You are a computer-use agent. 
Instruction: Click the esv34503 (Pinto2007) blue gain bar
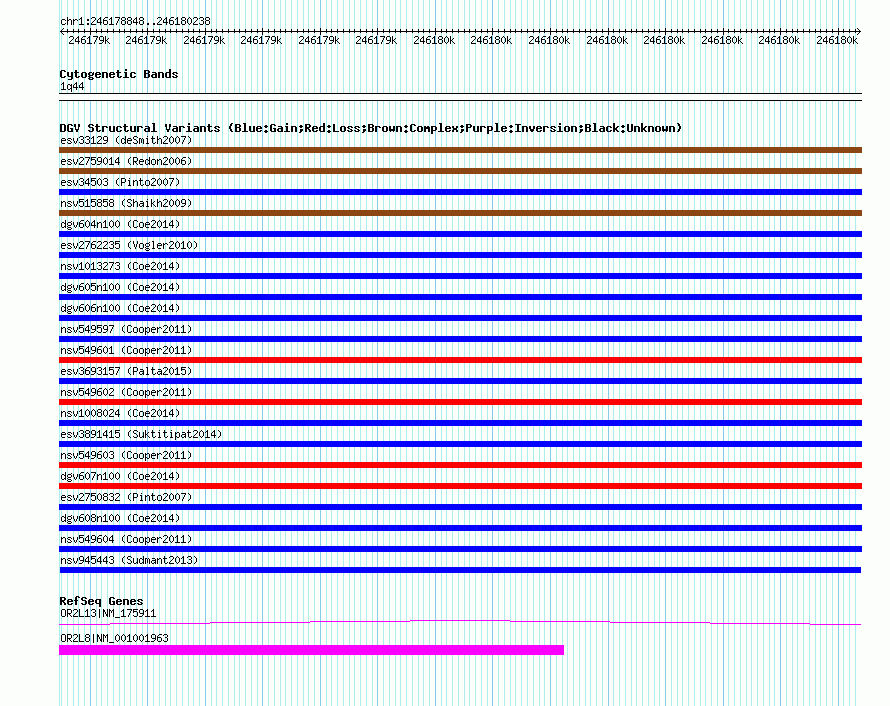460,192
